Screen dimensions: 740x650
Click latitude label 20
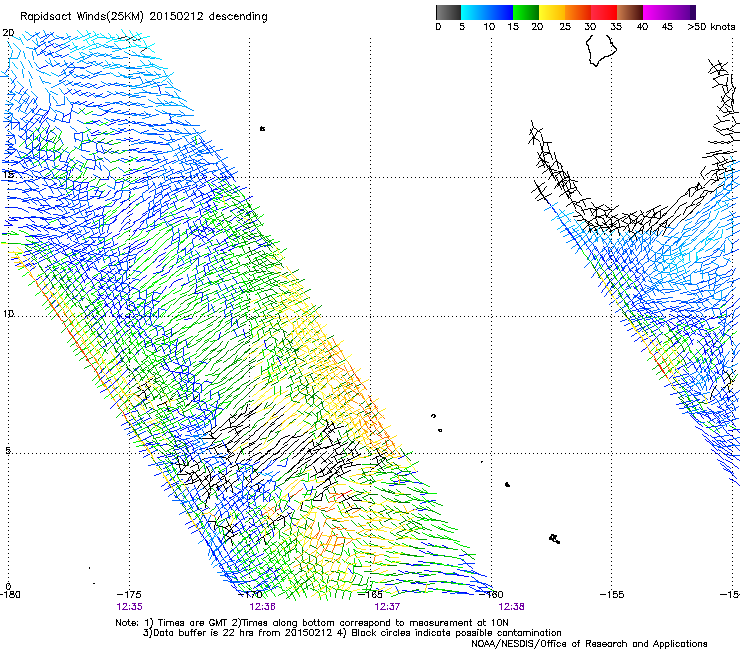tap(8, 33)
